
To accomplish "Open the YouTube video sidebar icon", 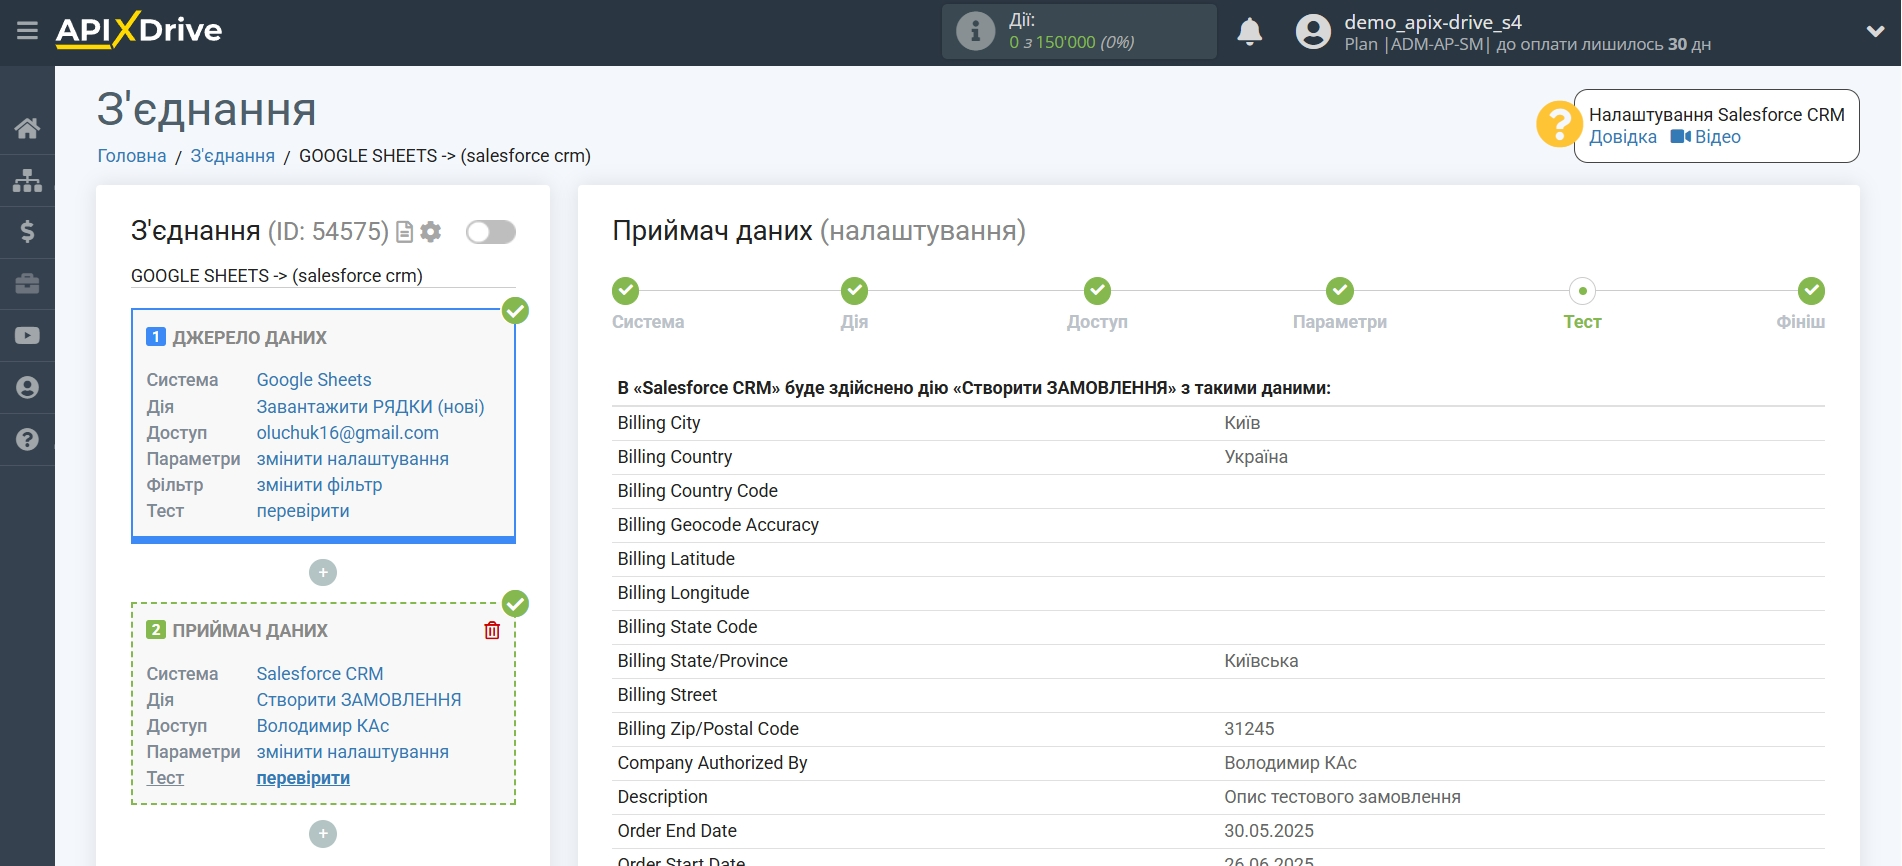I will (27, 336).
